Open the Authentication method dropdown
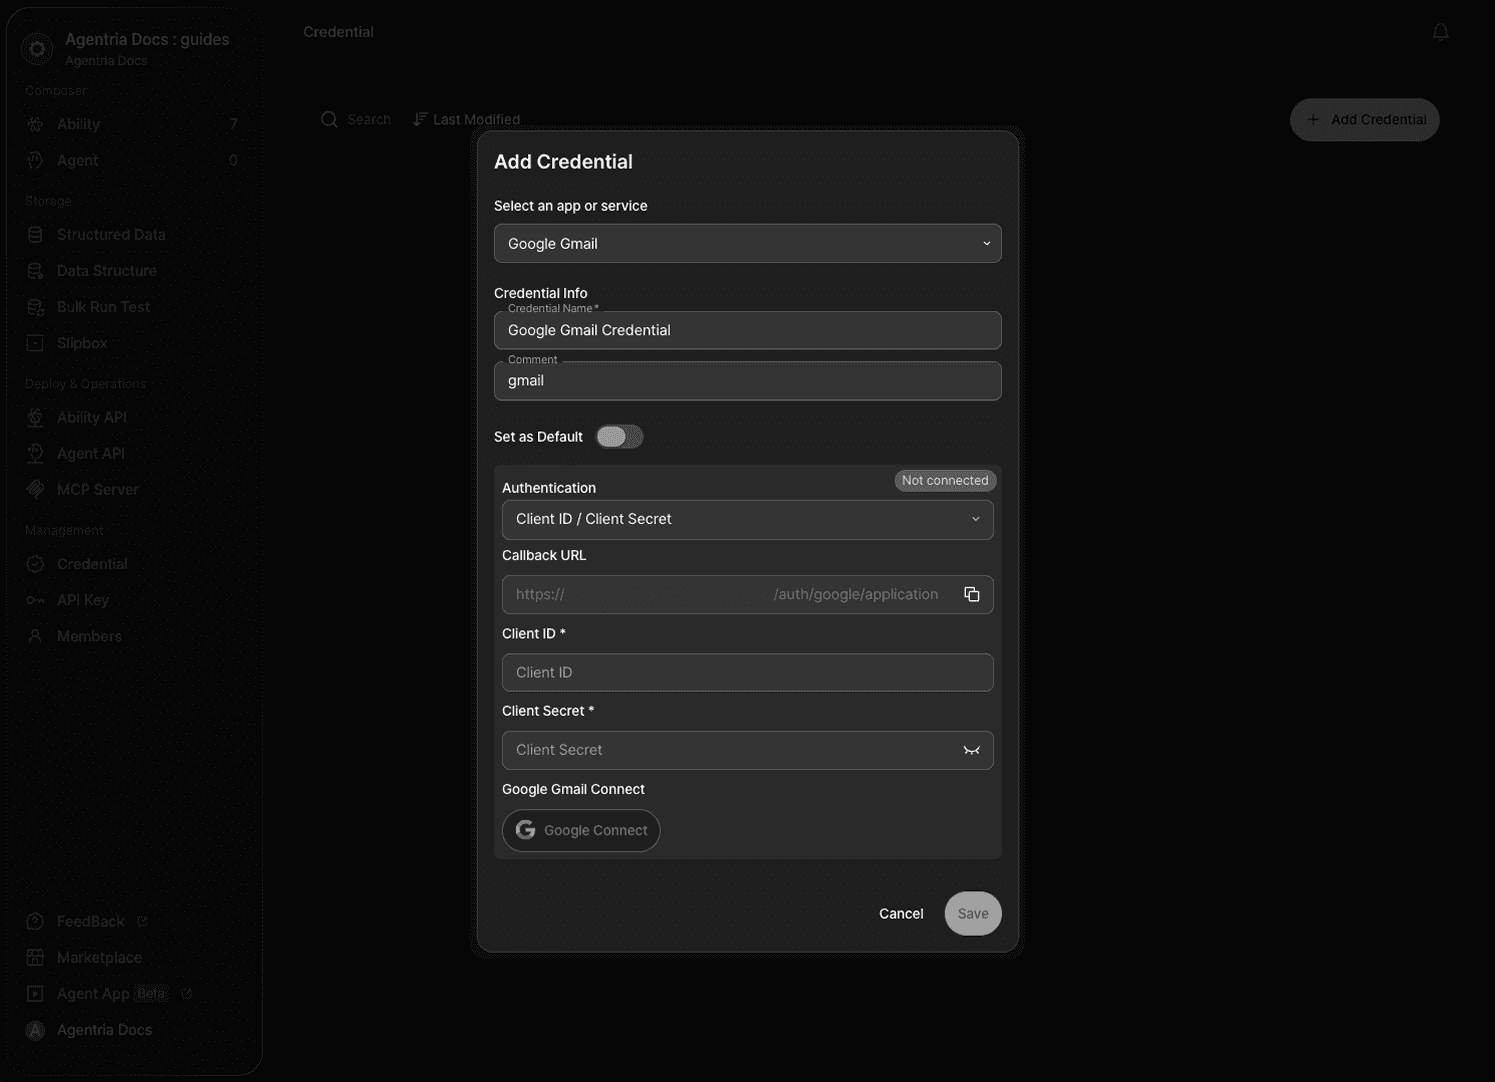This screenshot has height=1082, width=1495. (x=747, y=519)
